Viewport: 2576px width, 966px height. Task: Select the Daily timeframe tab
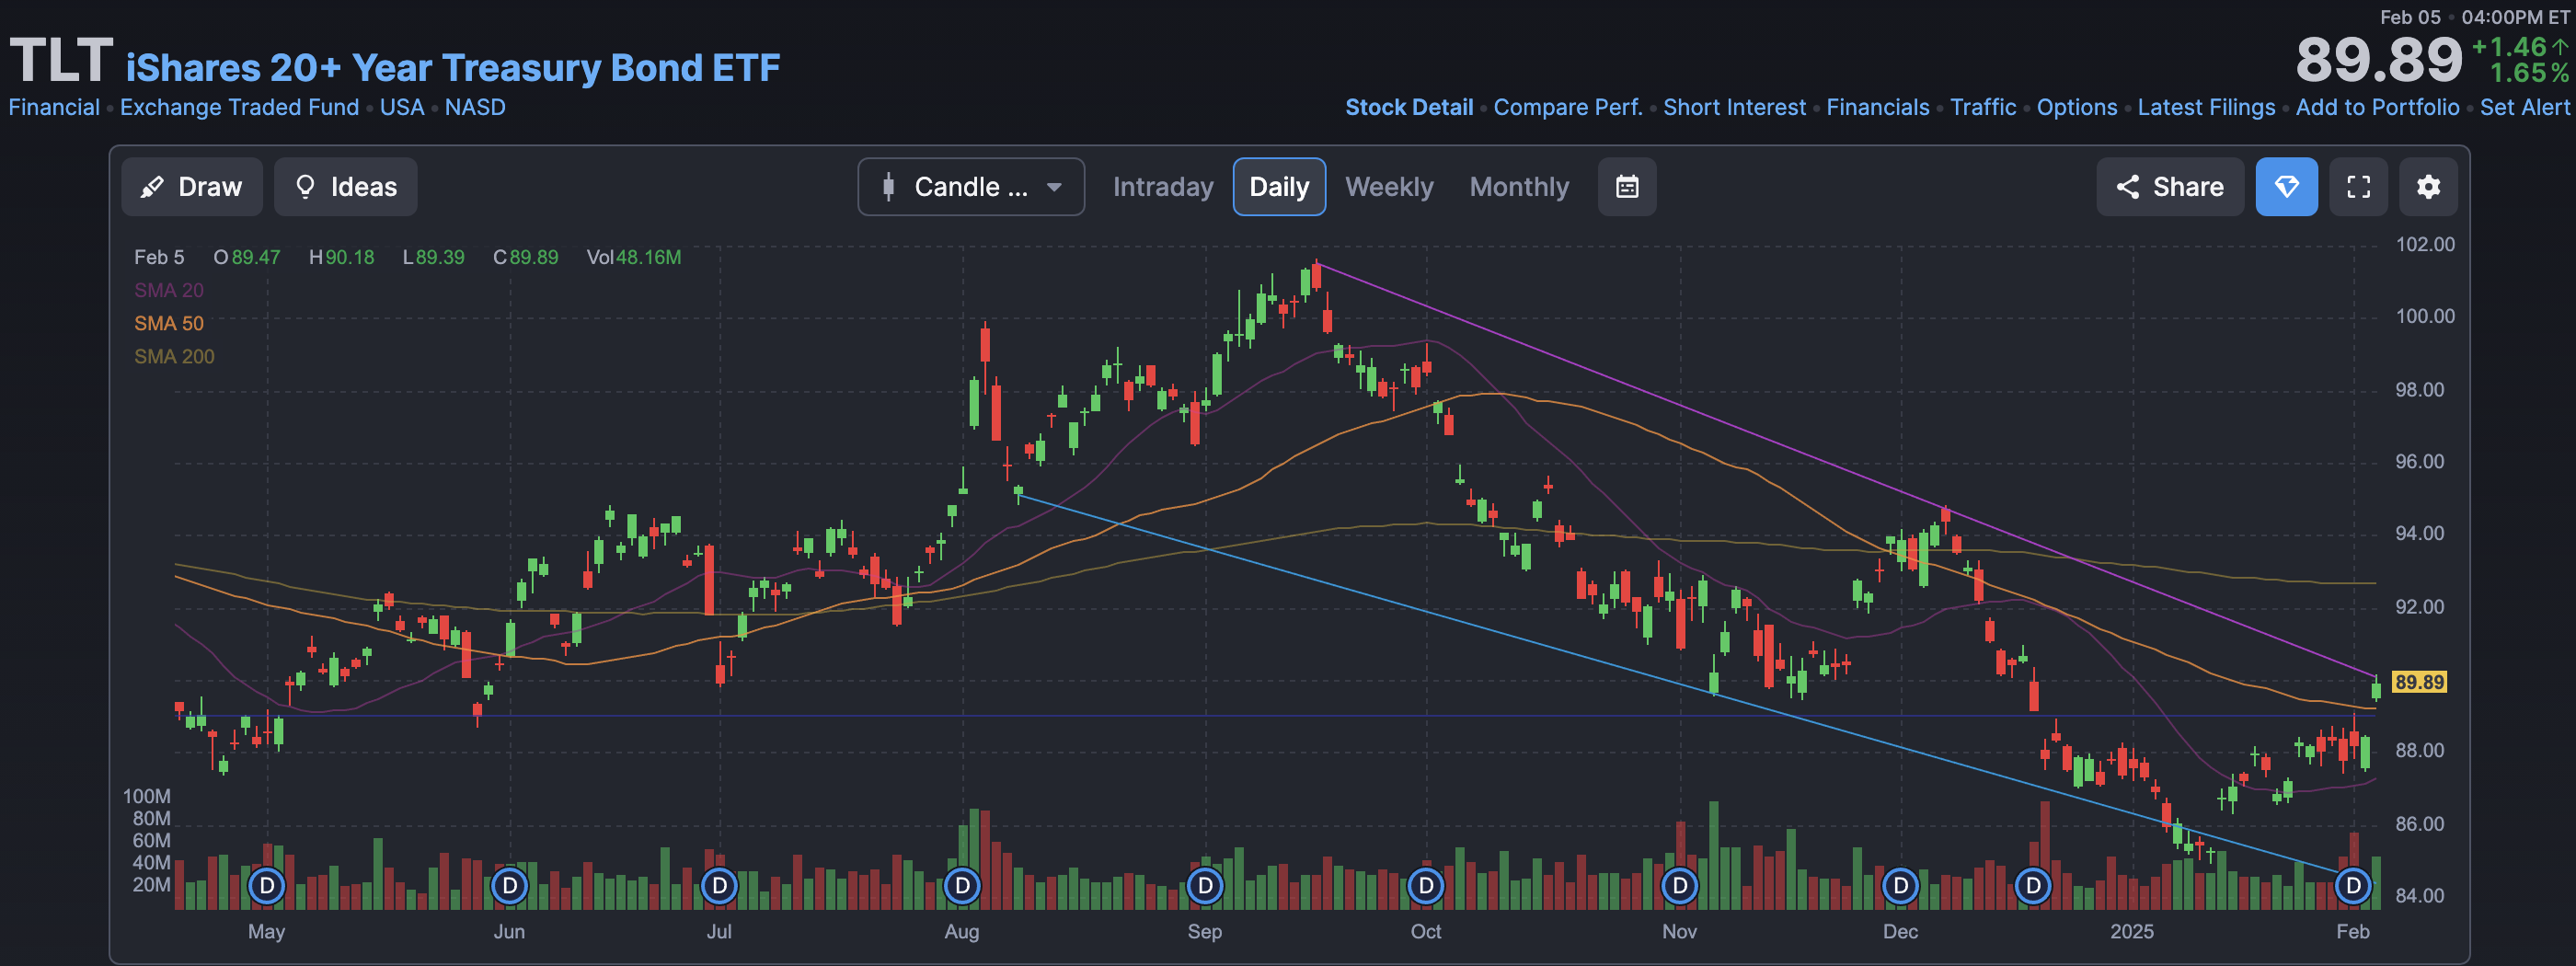pyautogui.click(x=1279, y=187)
